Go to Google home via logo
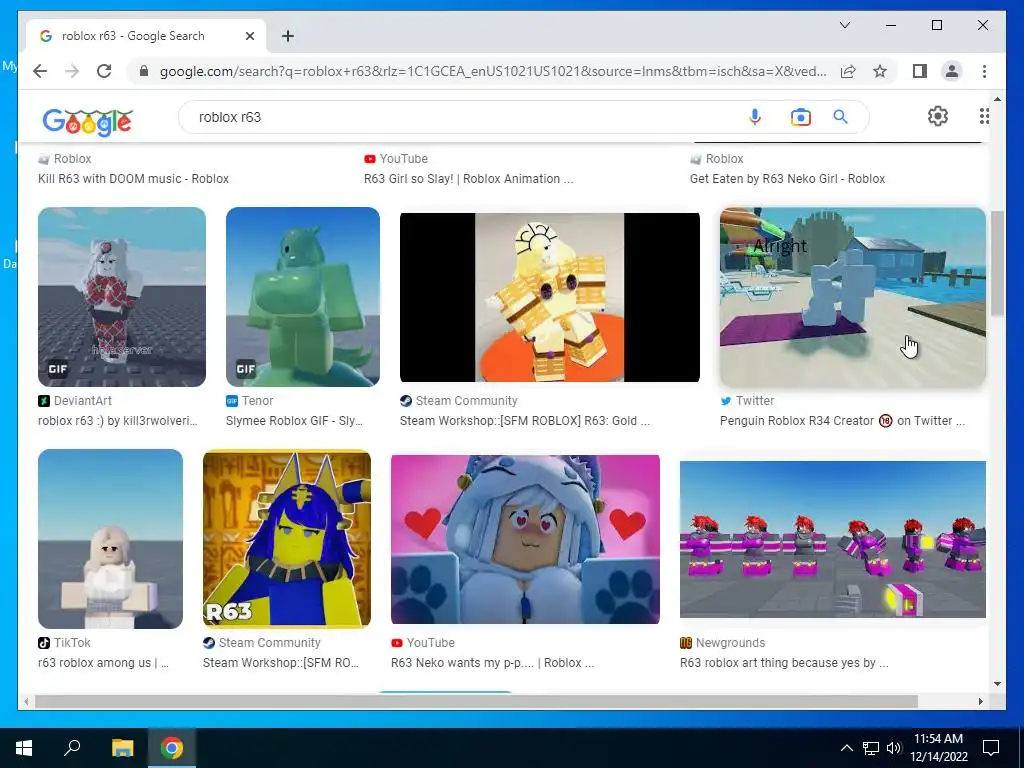Viewport: 1024px width, 768px height. pyautogui.click(x=88, y=121)
